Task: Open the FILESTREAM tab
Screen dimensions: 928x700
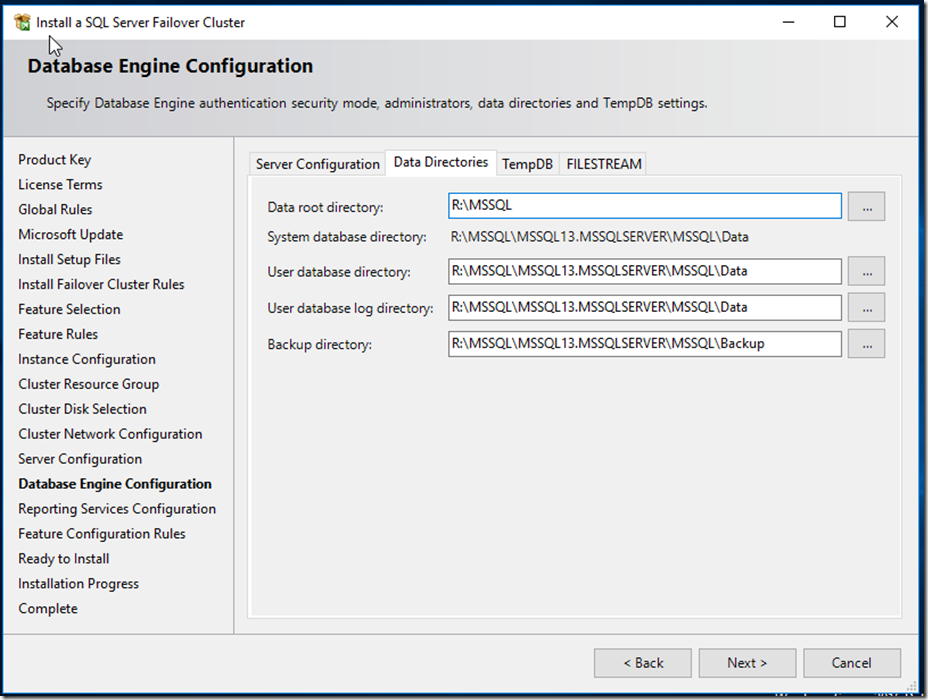Action: (x=604, y=164)
